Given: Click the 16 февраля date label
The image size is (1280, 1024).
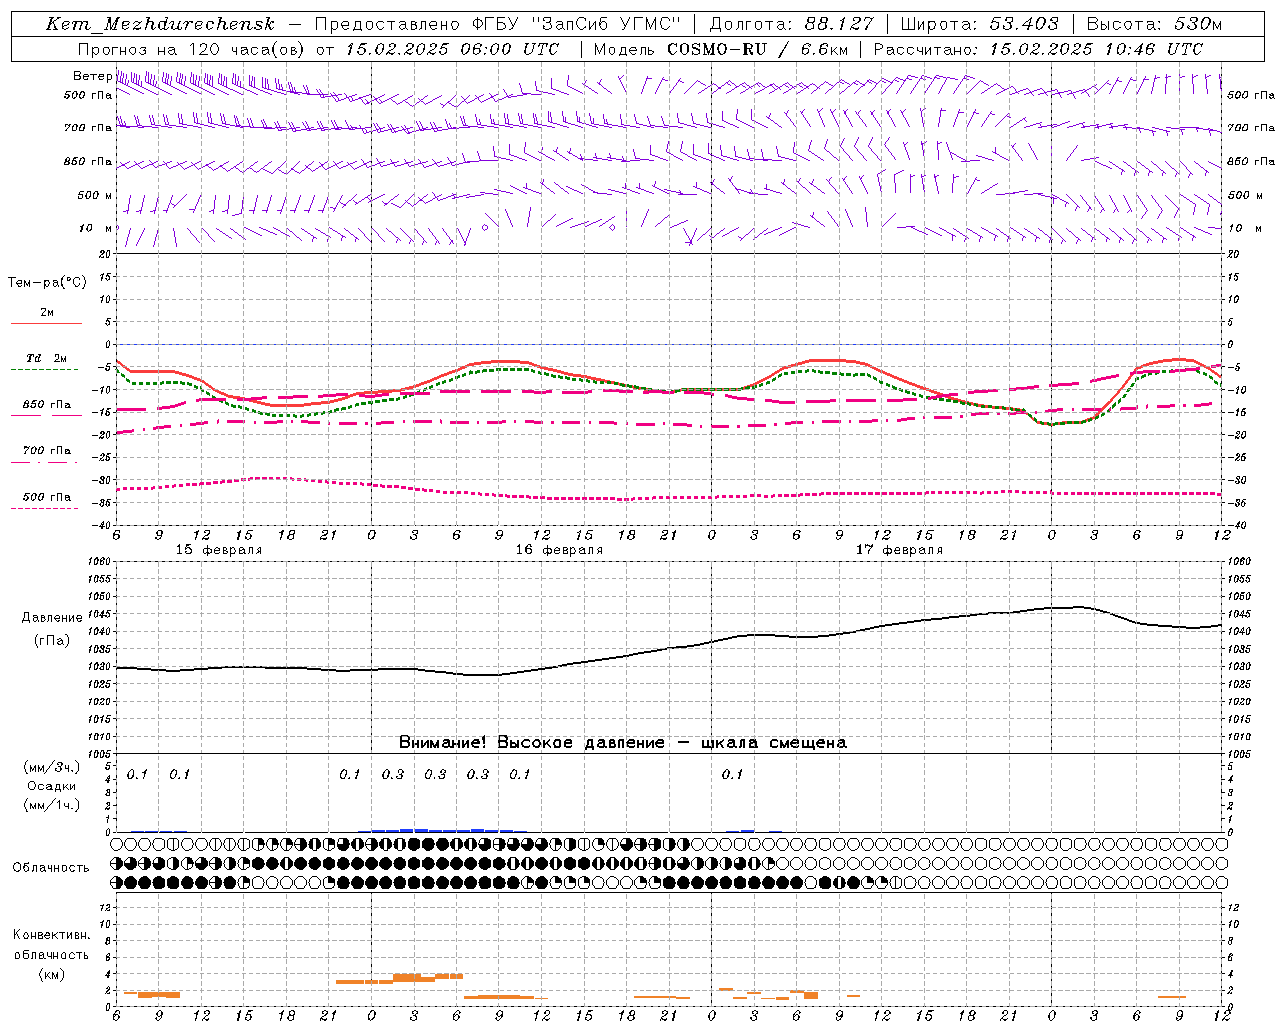Looking at the screenshot, I should tap(559, 550).
